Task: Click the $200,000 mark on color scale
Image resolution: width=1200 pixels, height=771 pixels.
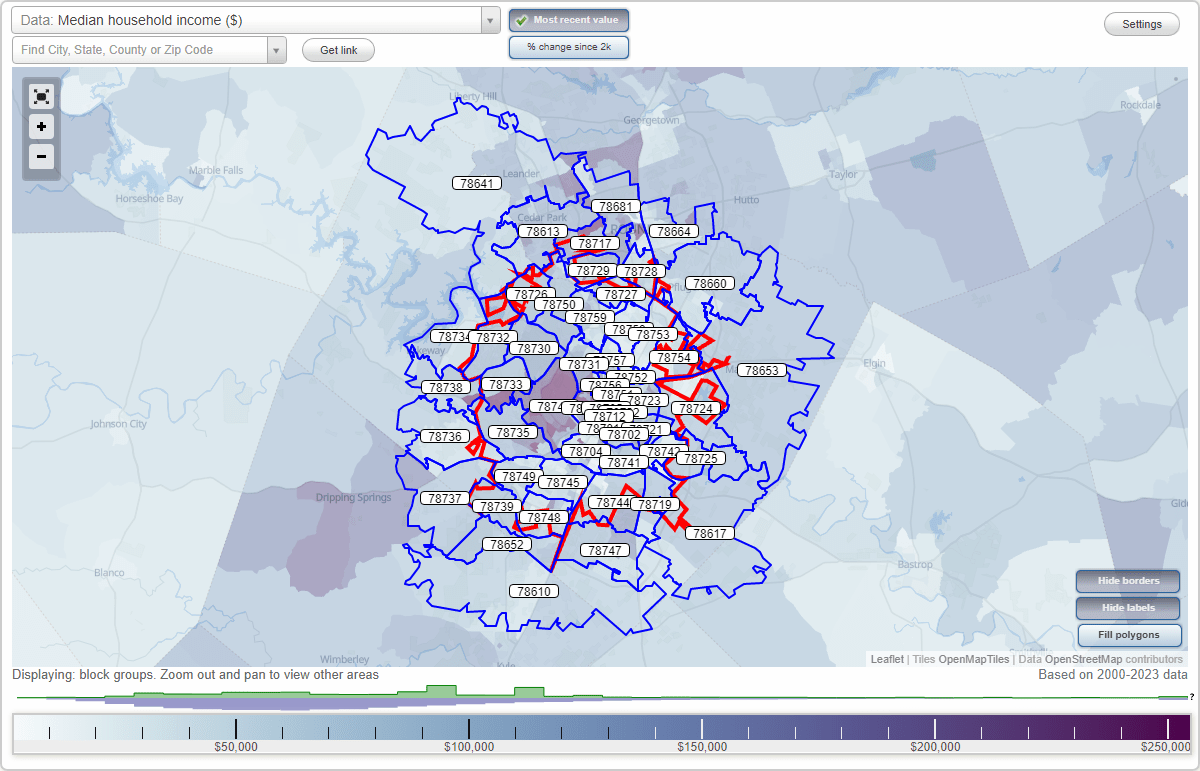Action: click(935, 746)
